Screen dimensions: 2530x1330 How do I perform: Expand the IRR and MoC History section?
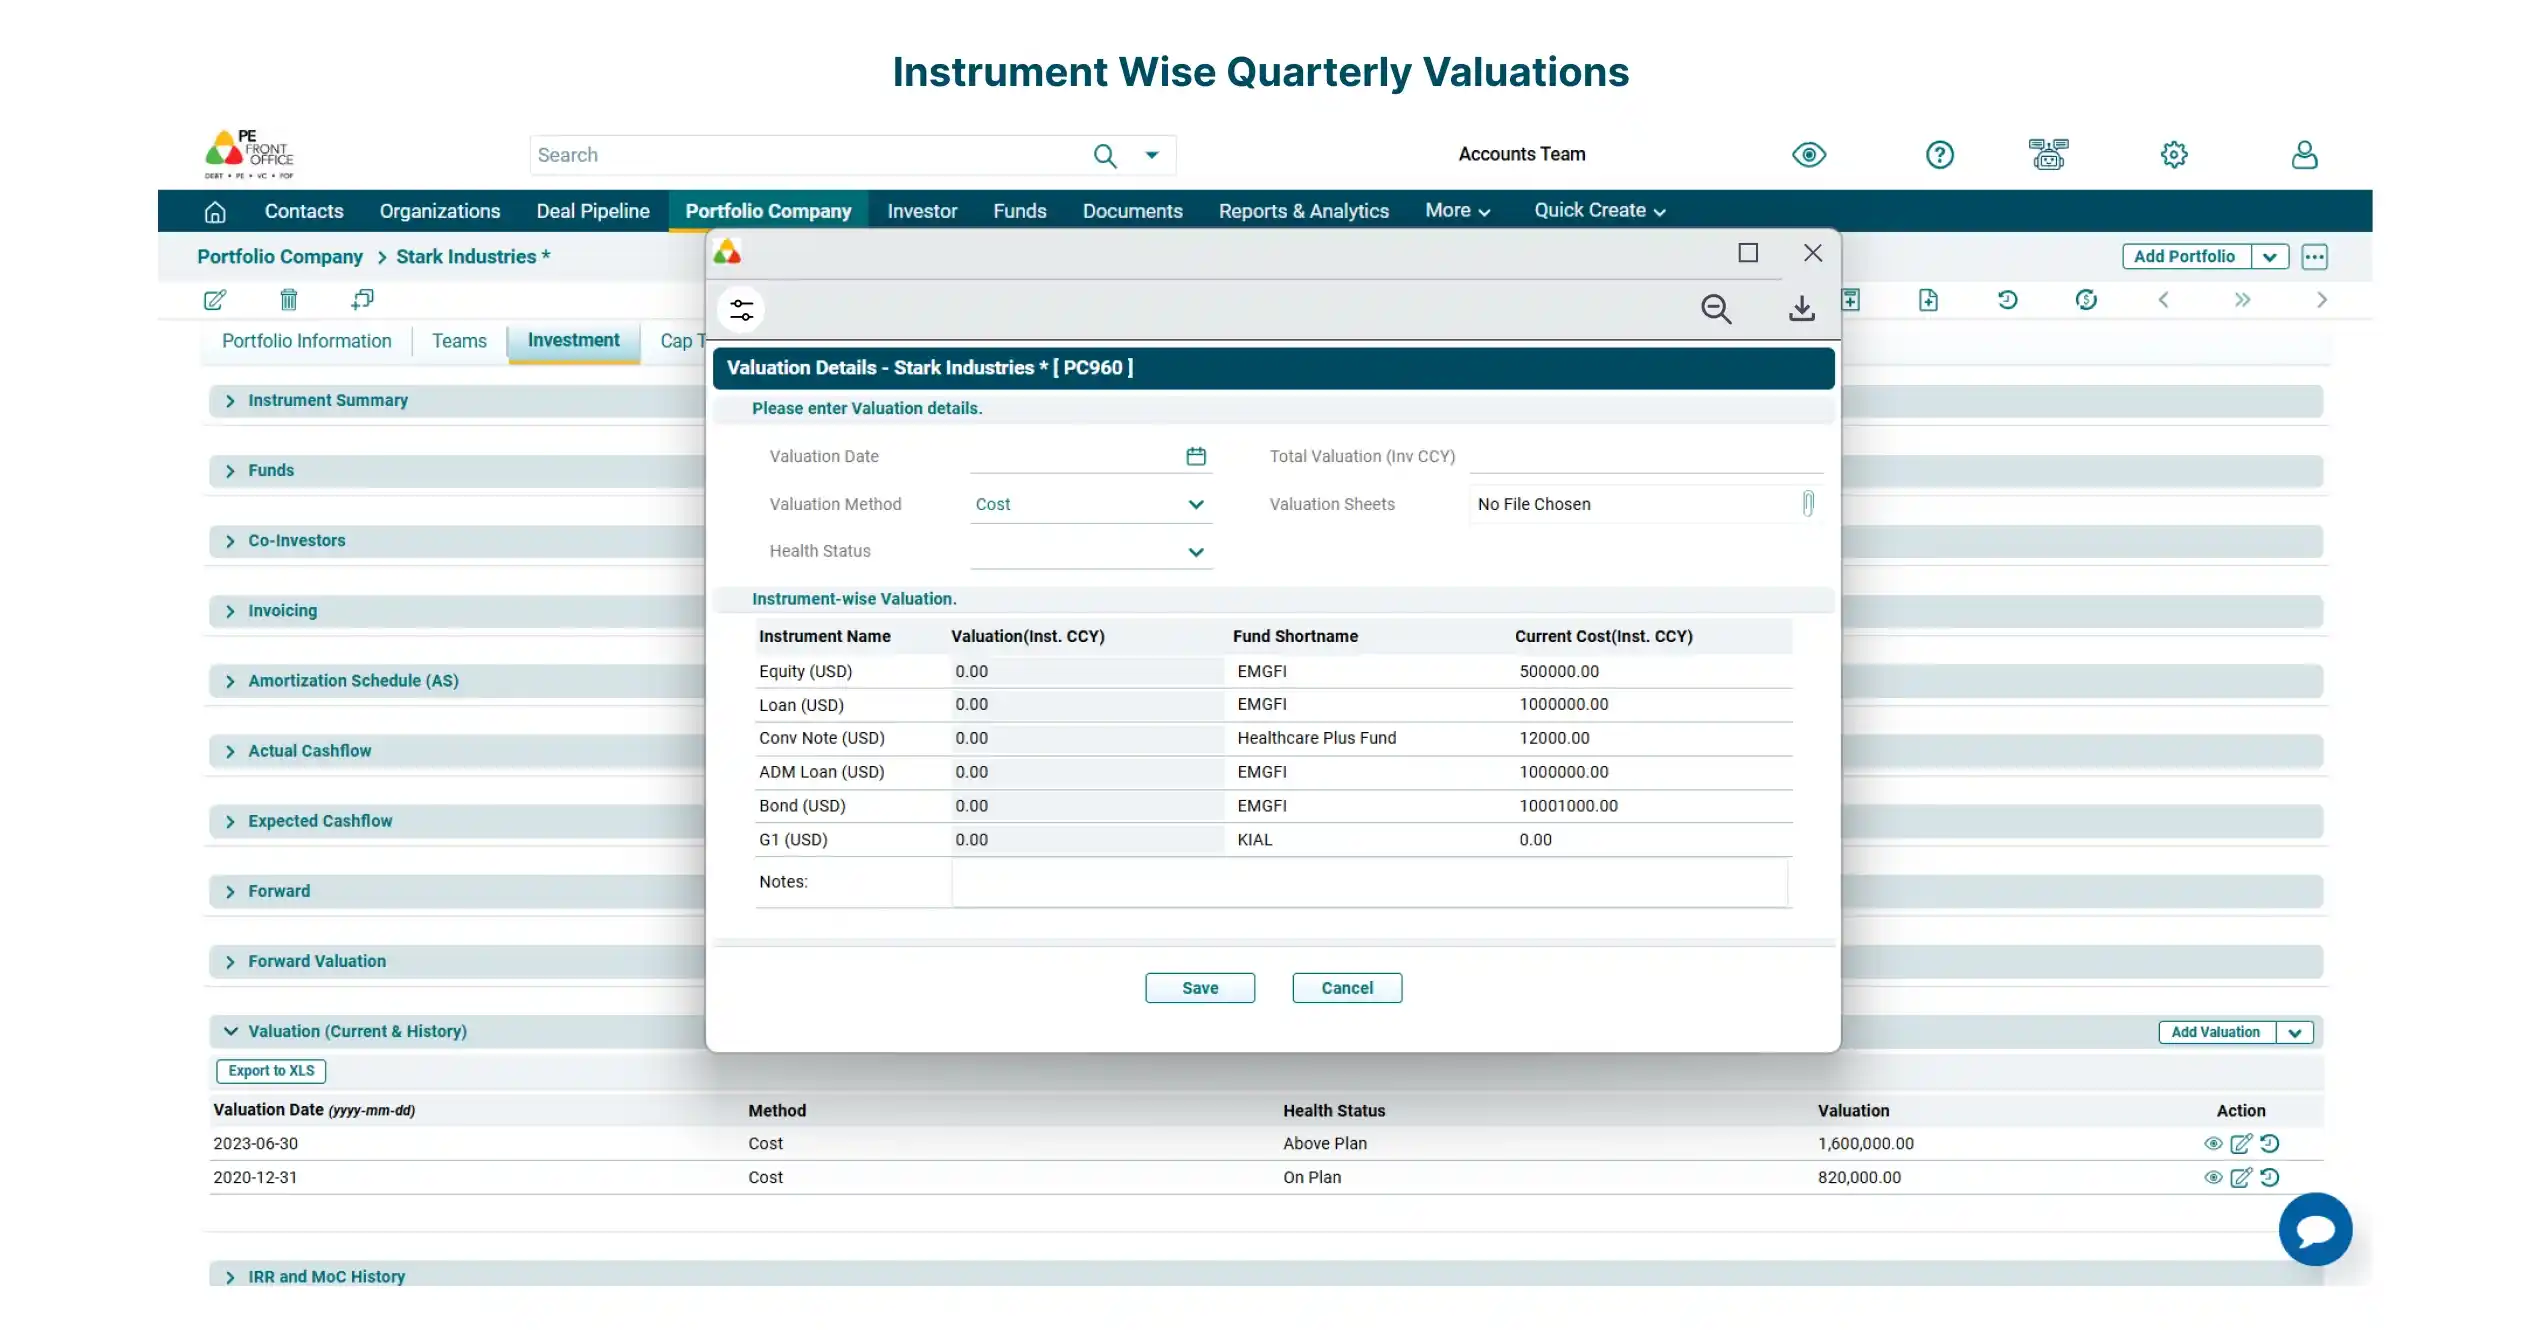230,1277
